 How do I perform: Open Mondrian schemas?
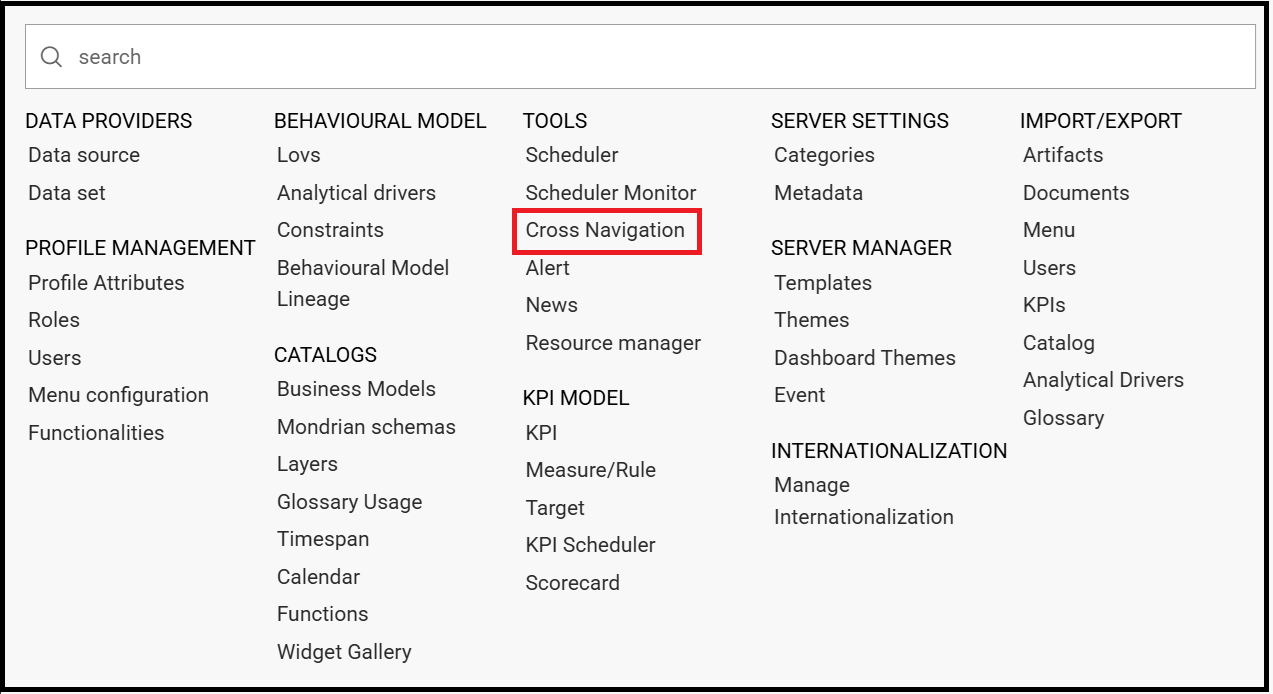point(366,427)
